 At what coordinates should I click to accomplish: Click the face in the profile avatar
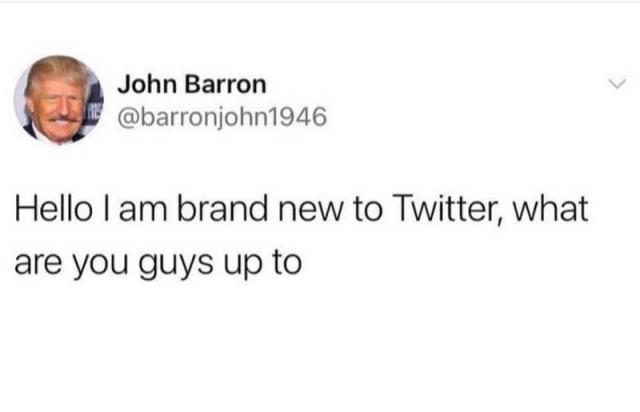(x=57, y=107)
